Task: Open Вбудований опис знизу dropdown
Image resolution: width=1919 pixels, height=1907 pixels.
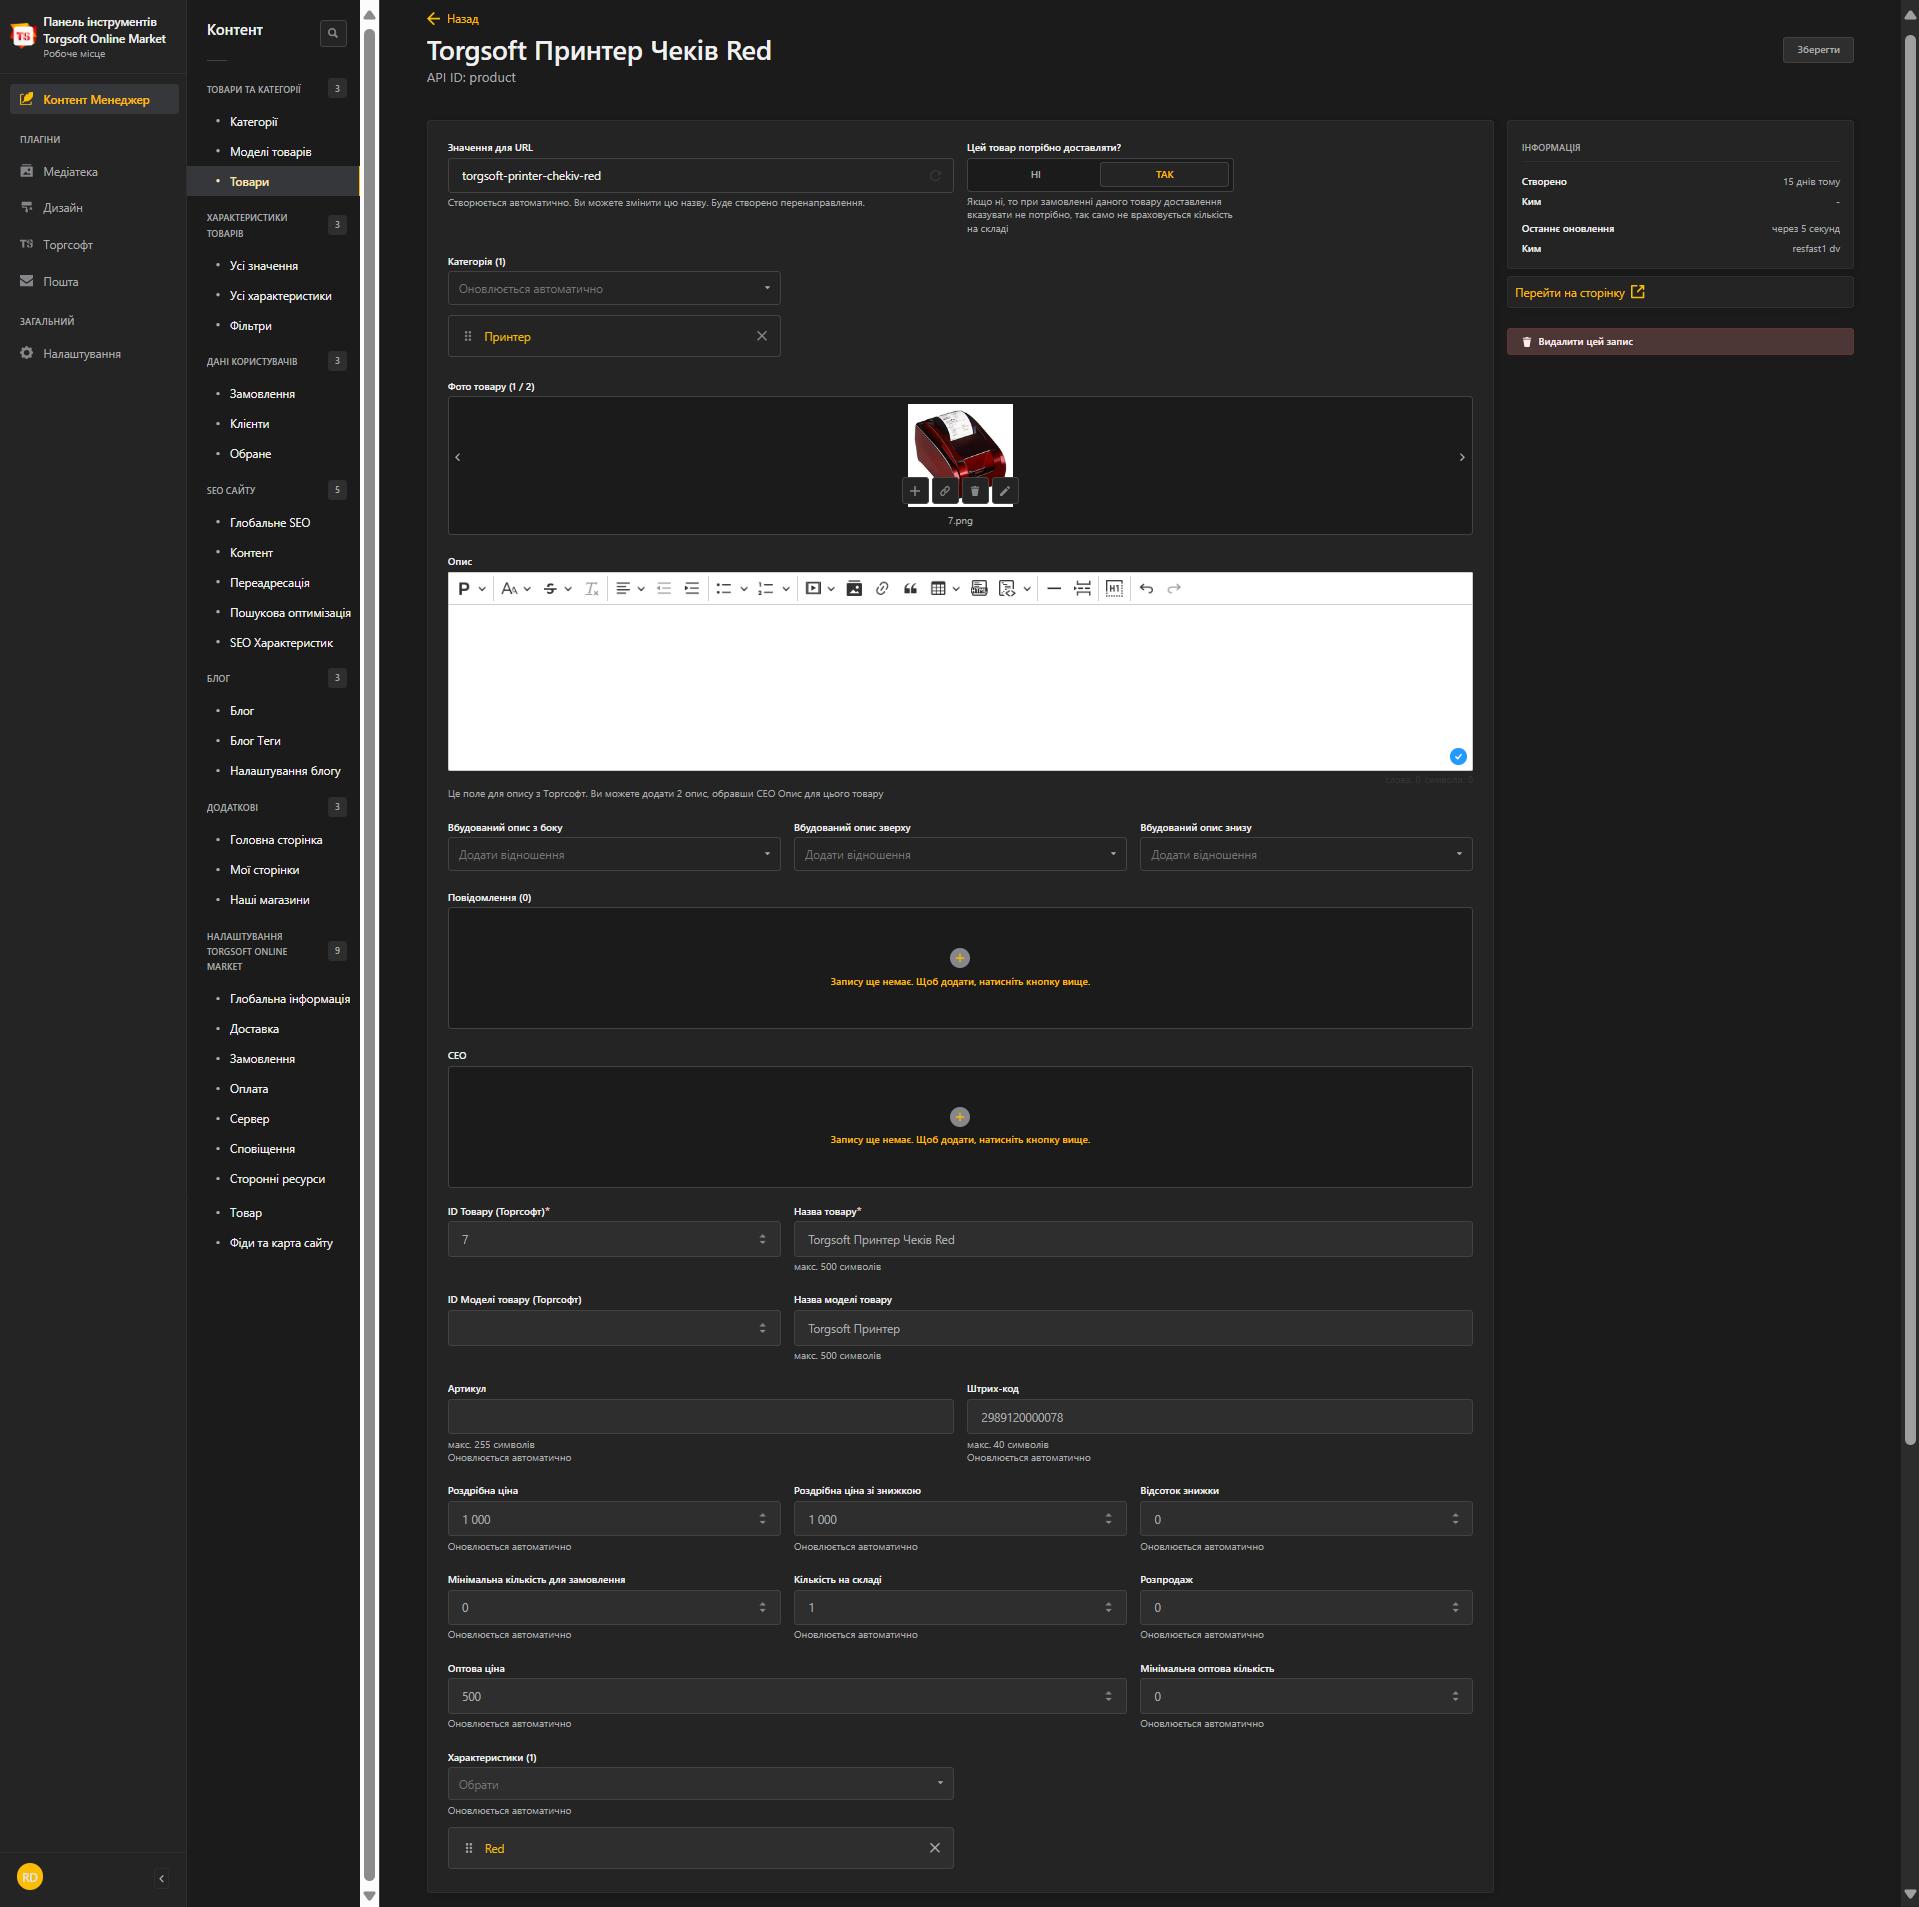Action: tap(1306, 854)
